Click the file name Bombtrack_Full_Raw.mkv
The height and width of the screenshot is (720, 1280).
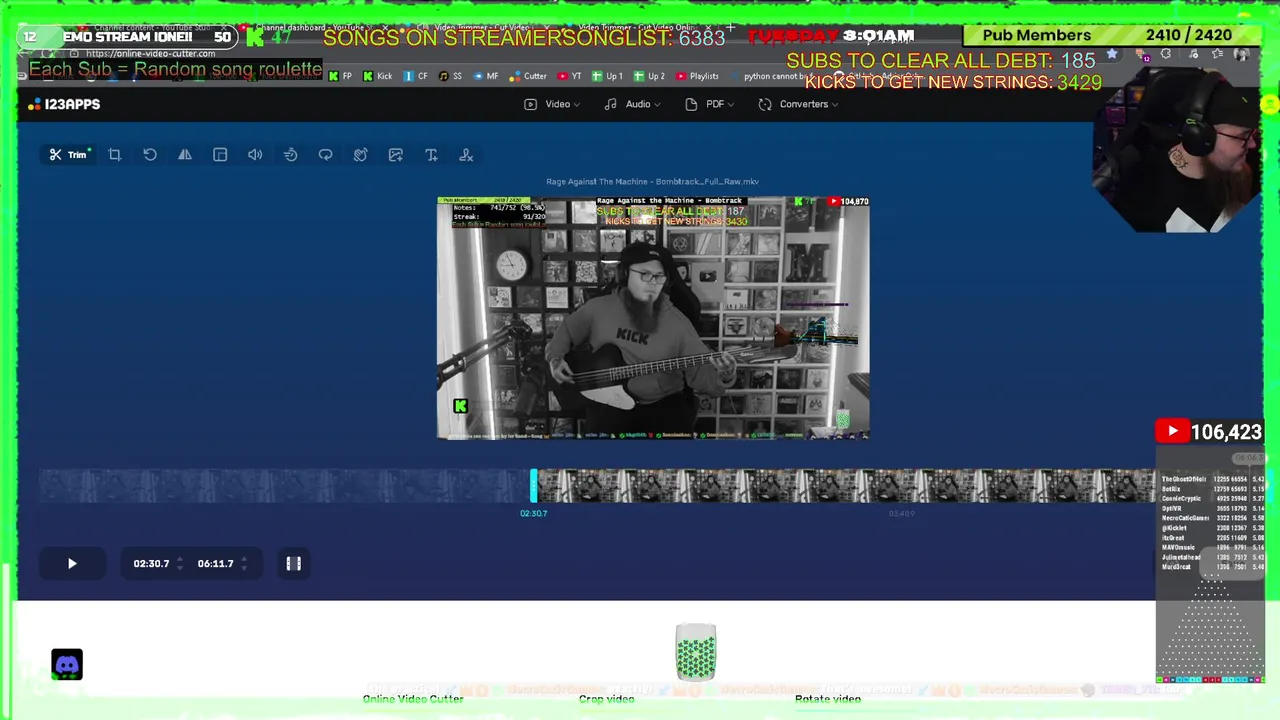pyautogui.click(x=652, y=182)
